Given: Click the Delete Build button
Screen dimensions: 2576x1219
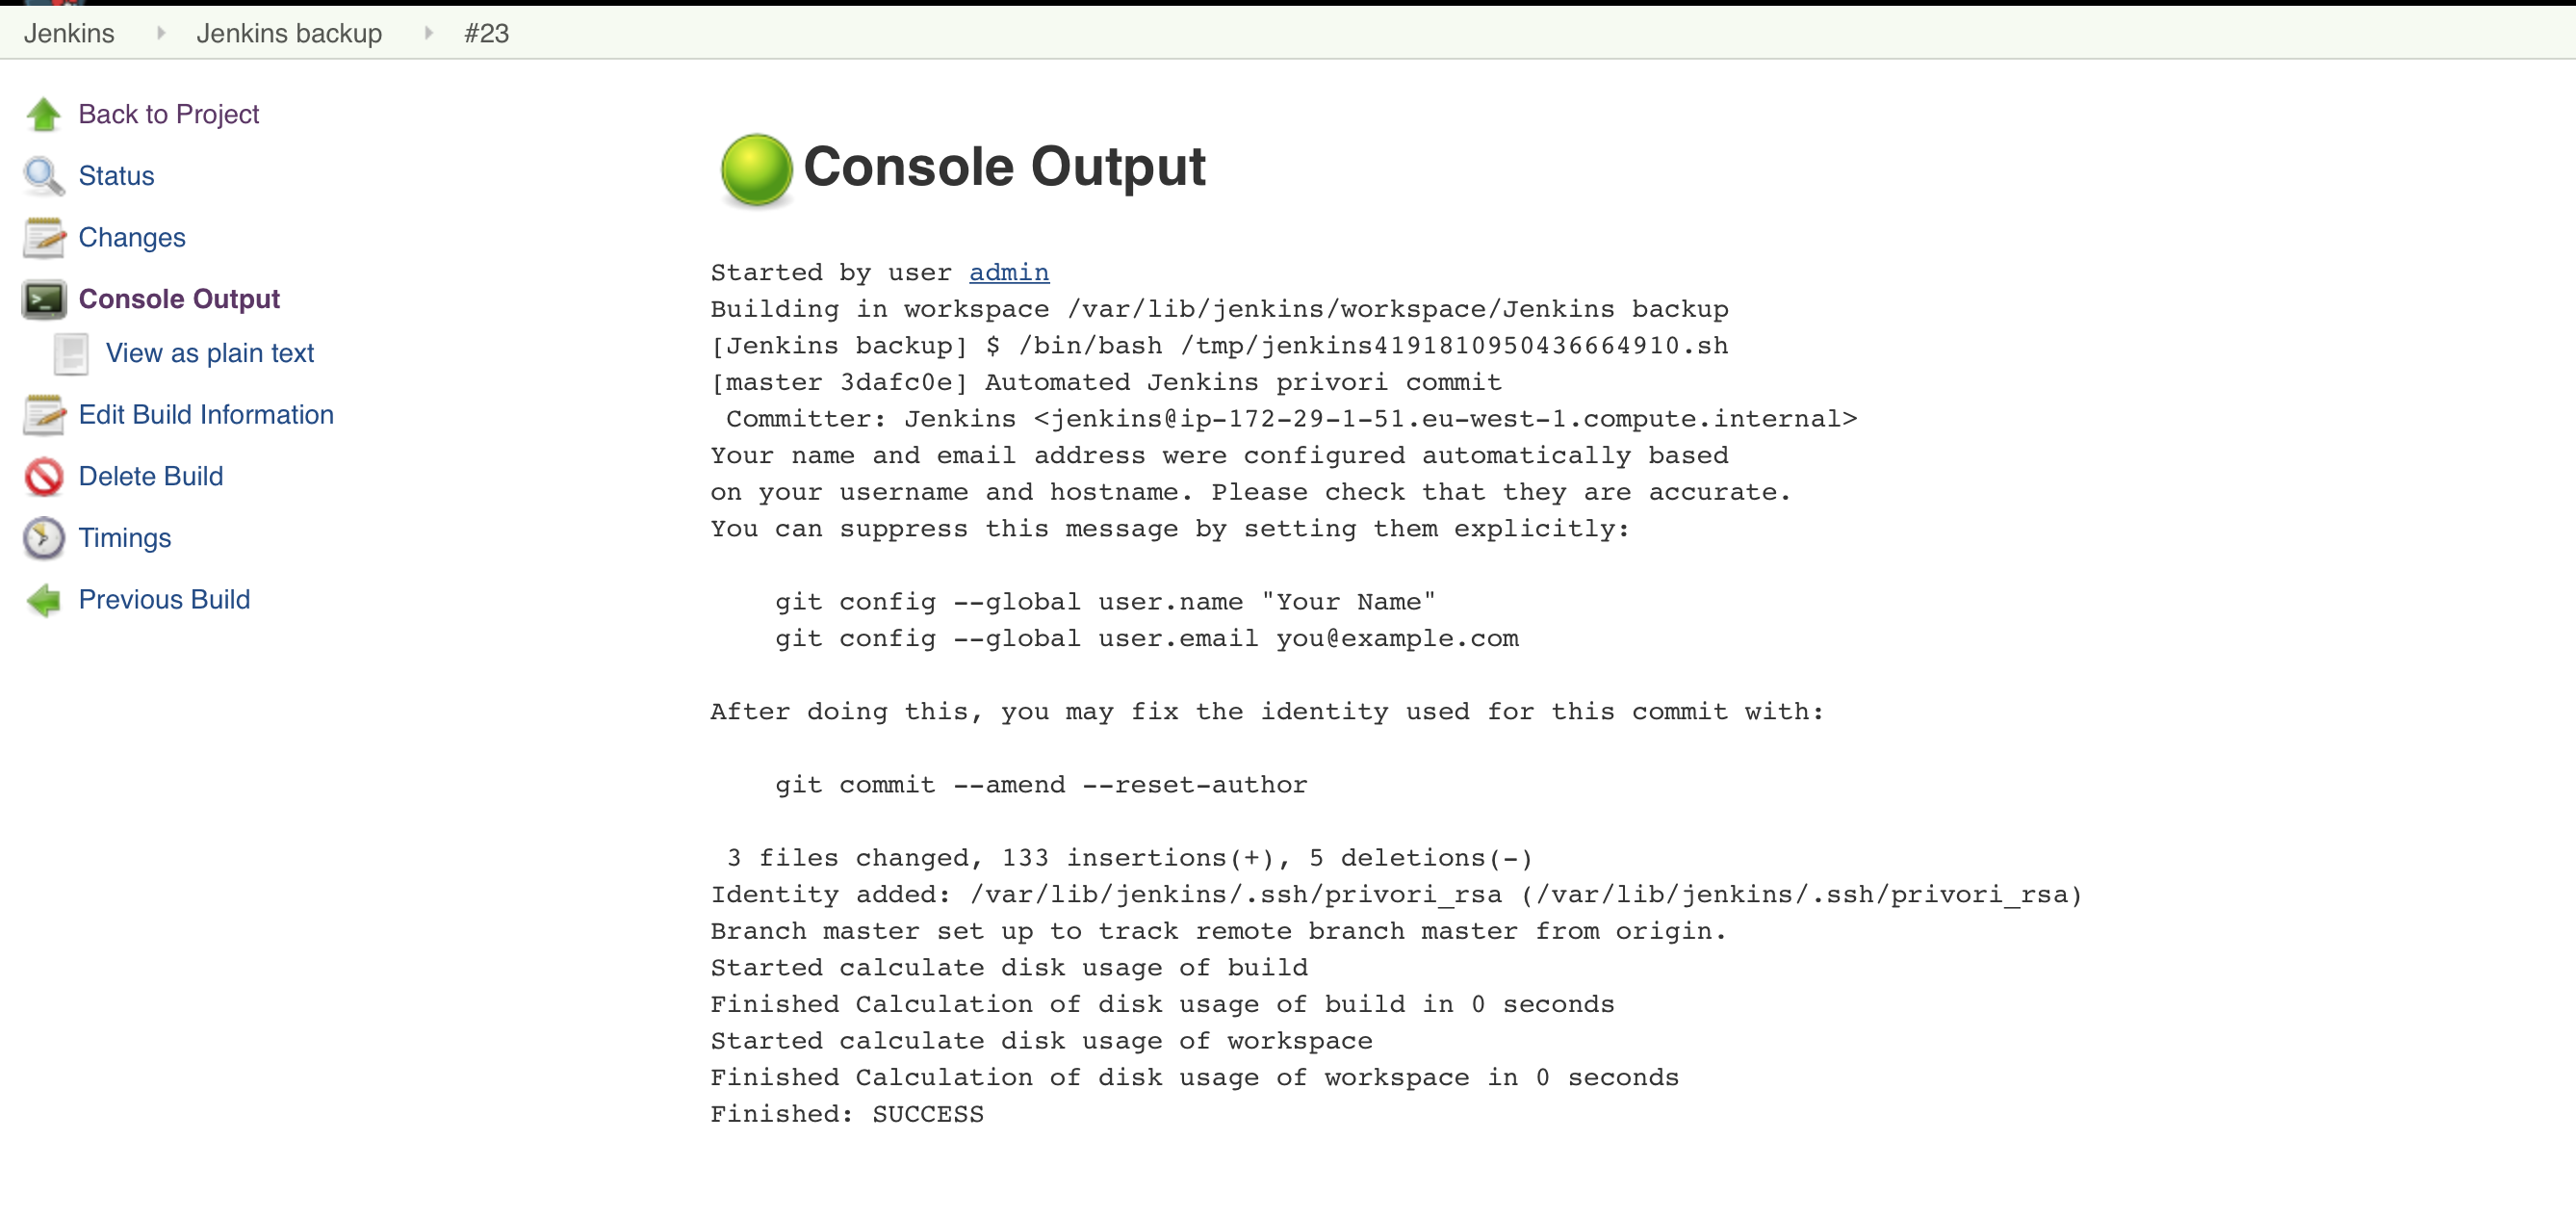Looking at the screenshot, I should [149, 477].
